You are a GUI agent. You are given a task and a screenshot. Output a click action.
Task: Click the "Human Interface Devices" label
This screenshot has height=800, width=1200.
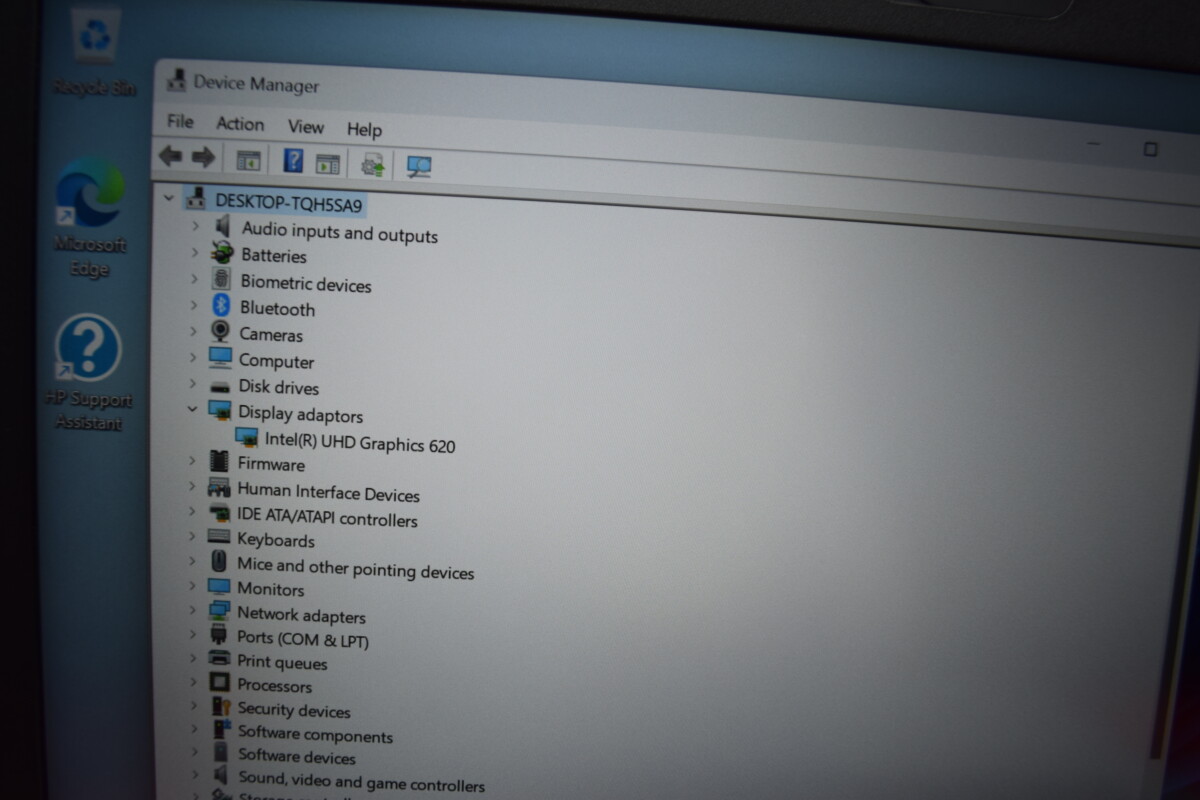[x=328, y=492]
